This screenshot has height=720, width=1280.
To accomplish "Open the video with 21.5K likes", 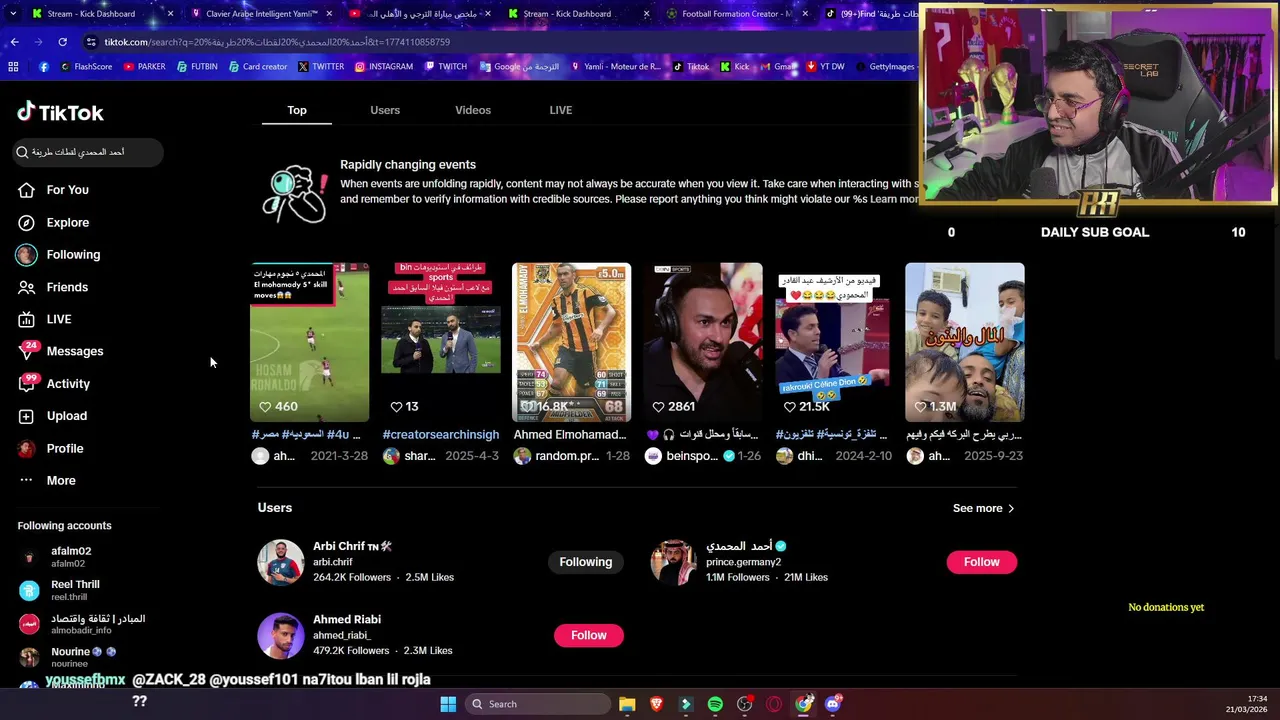I will 834,342.
